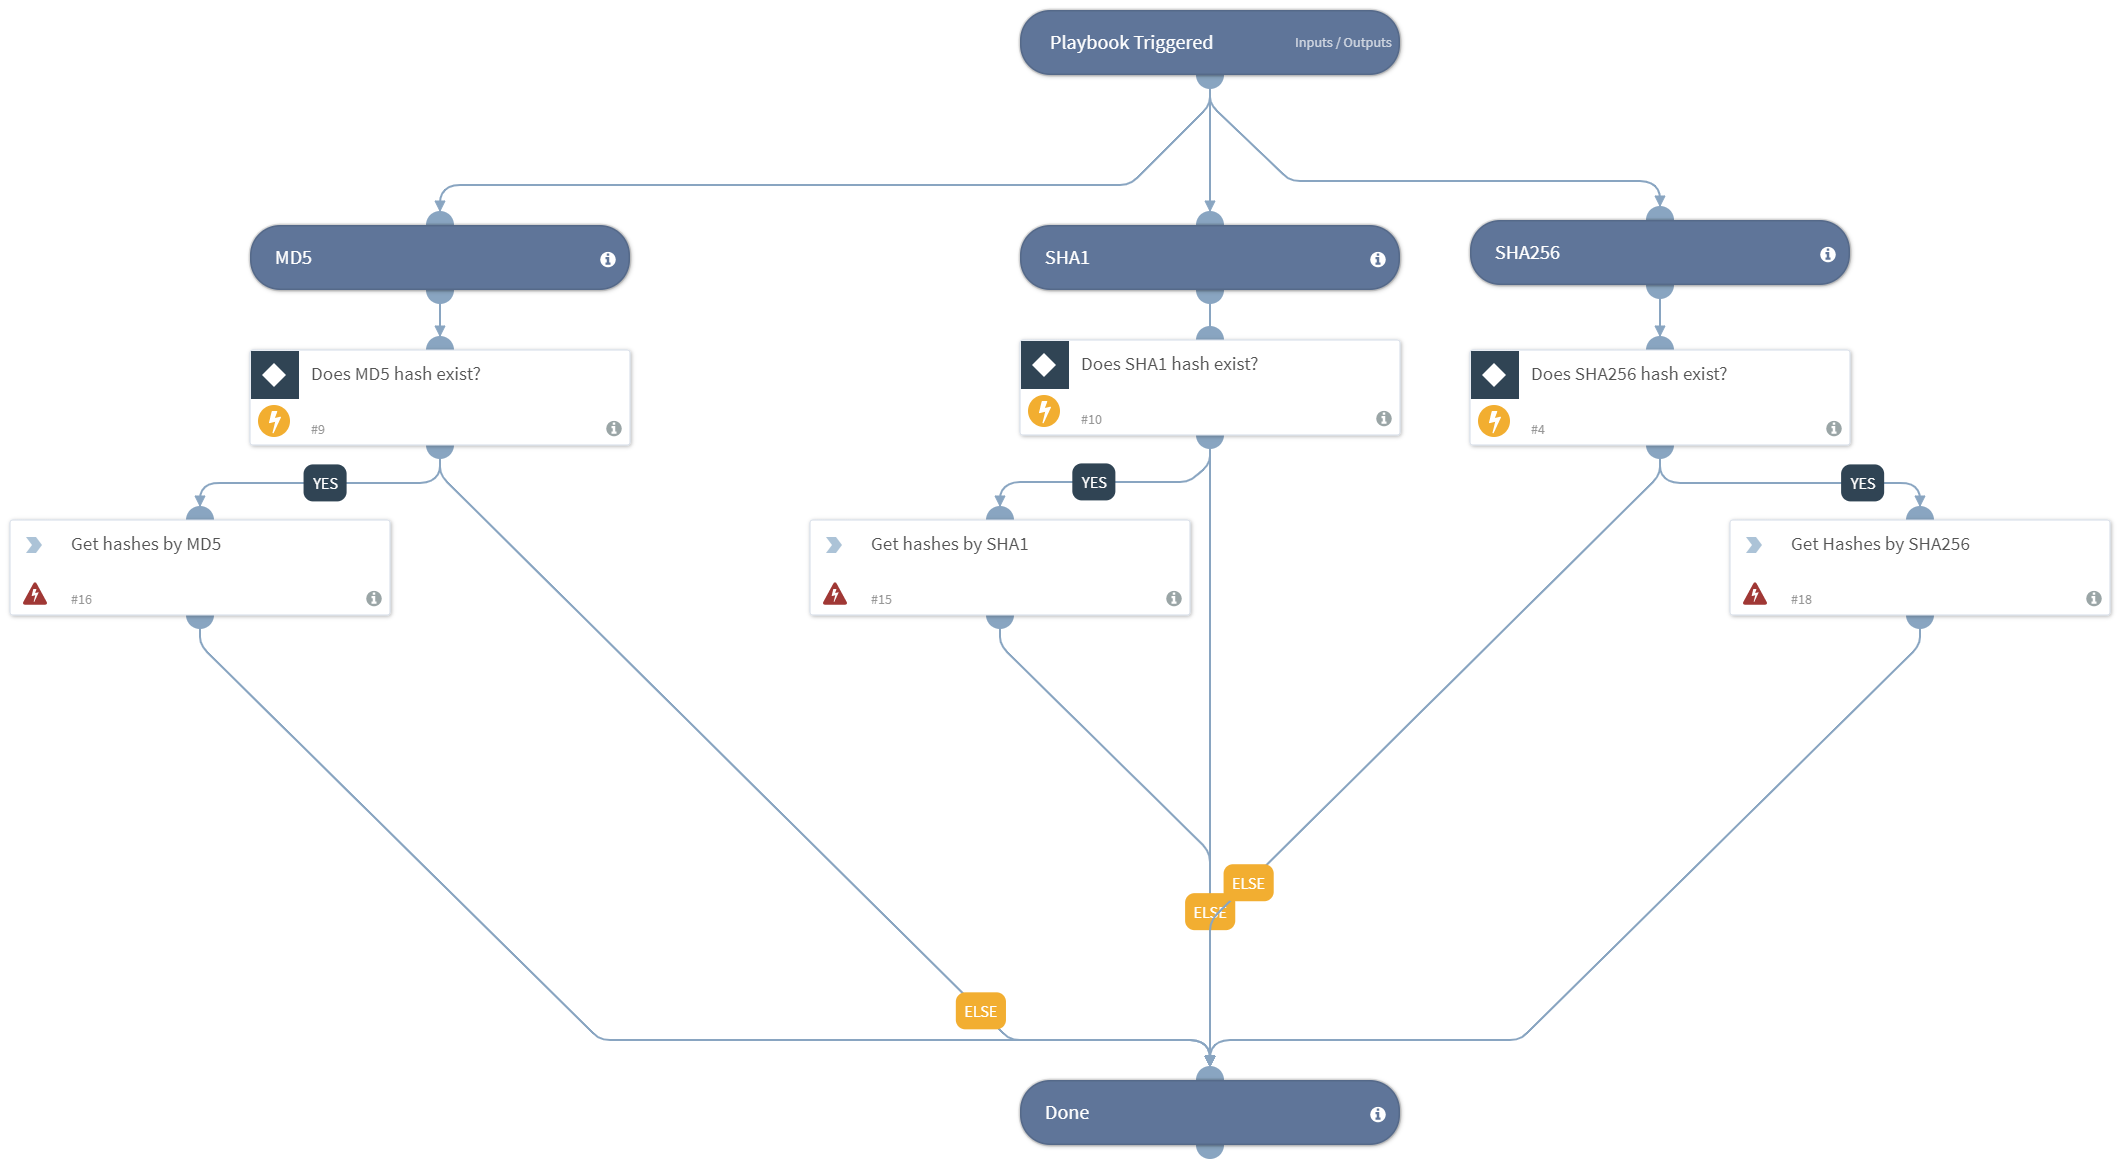The image size is (2120, 1169).
Task: Click the YES label under SHA256 condition
Action: pos(1862,483)
